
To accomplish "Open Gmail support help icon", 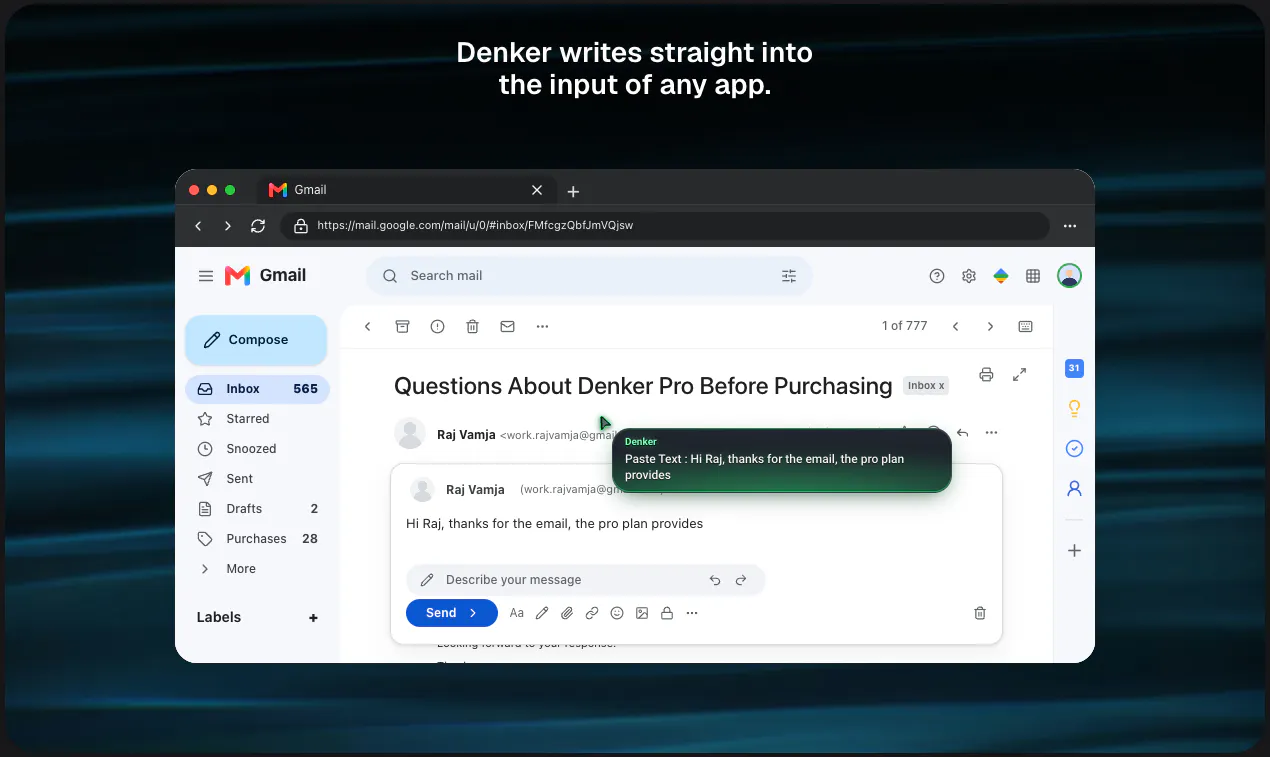I will [937, 276].
